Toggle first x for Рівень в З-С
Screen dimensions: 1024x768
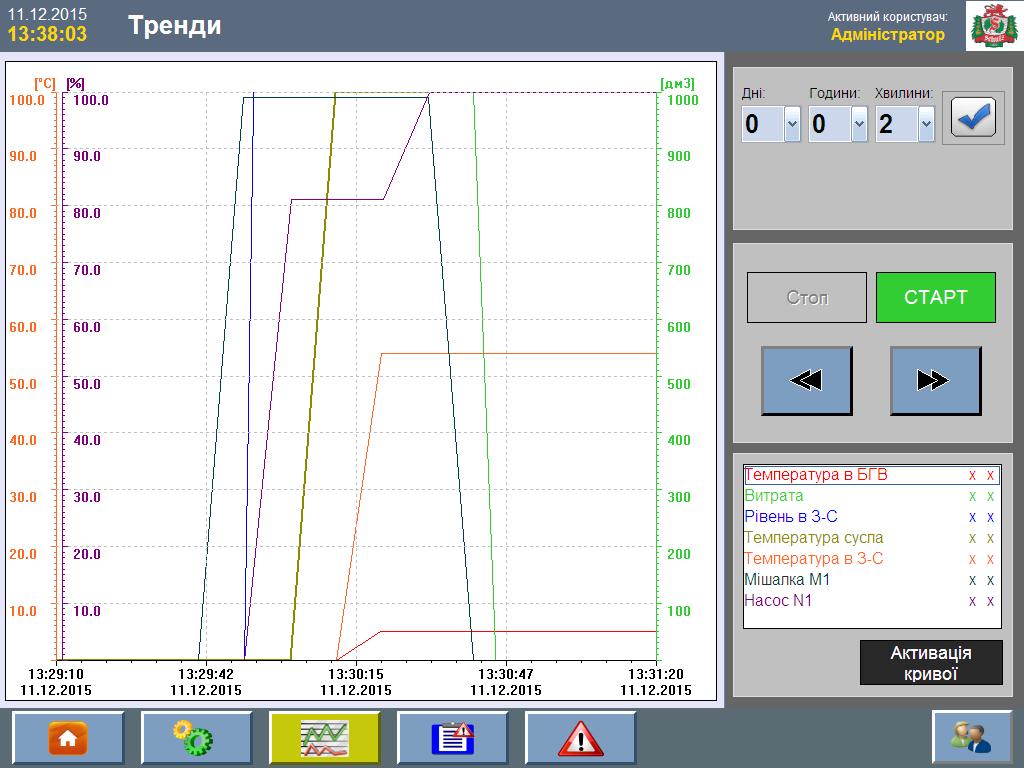click(x=972, y=517)
